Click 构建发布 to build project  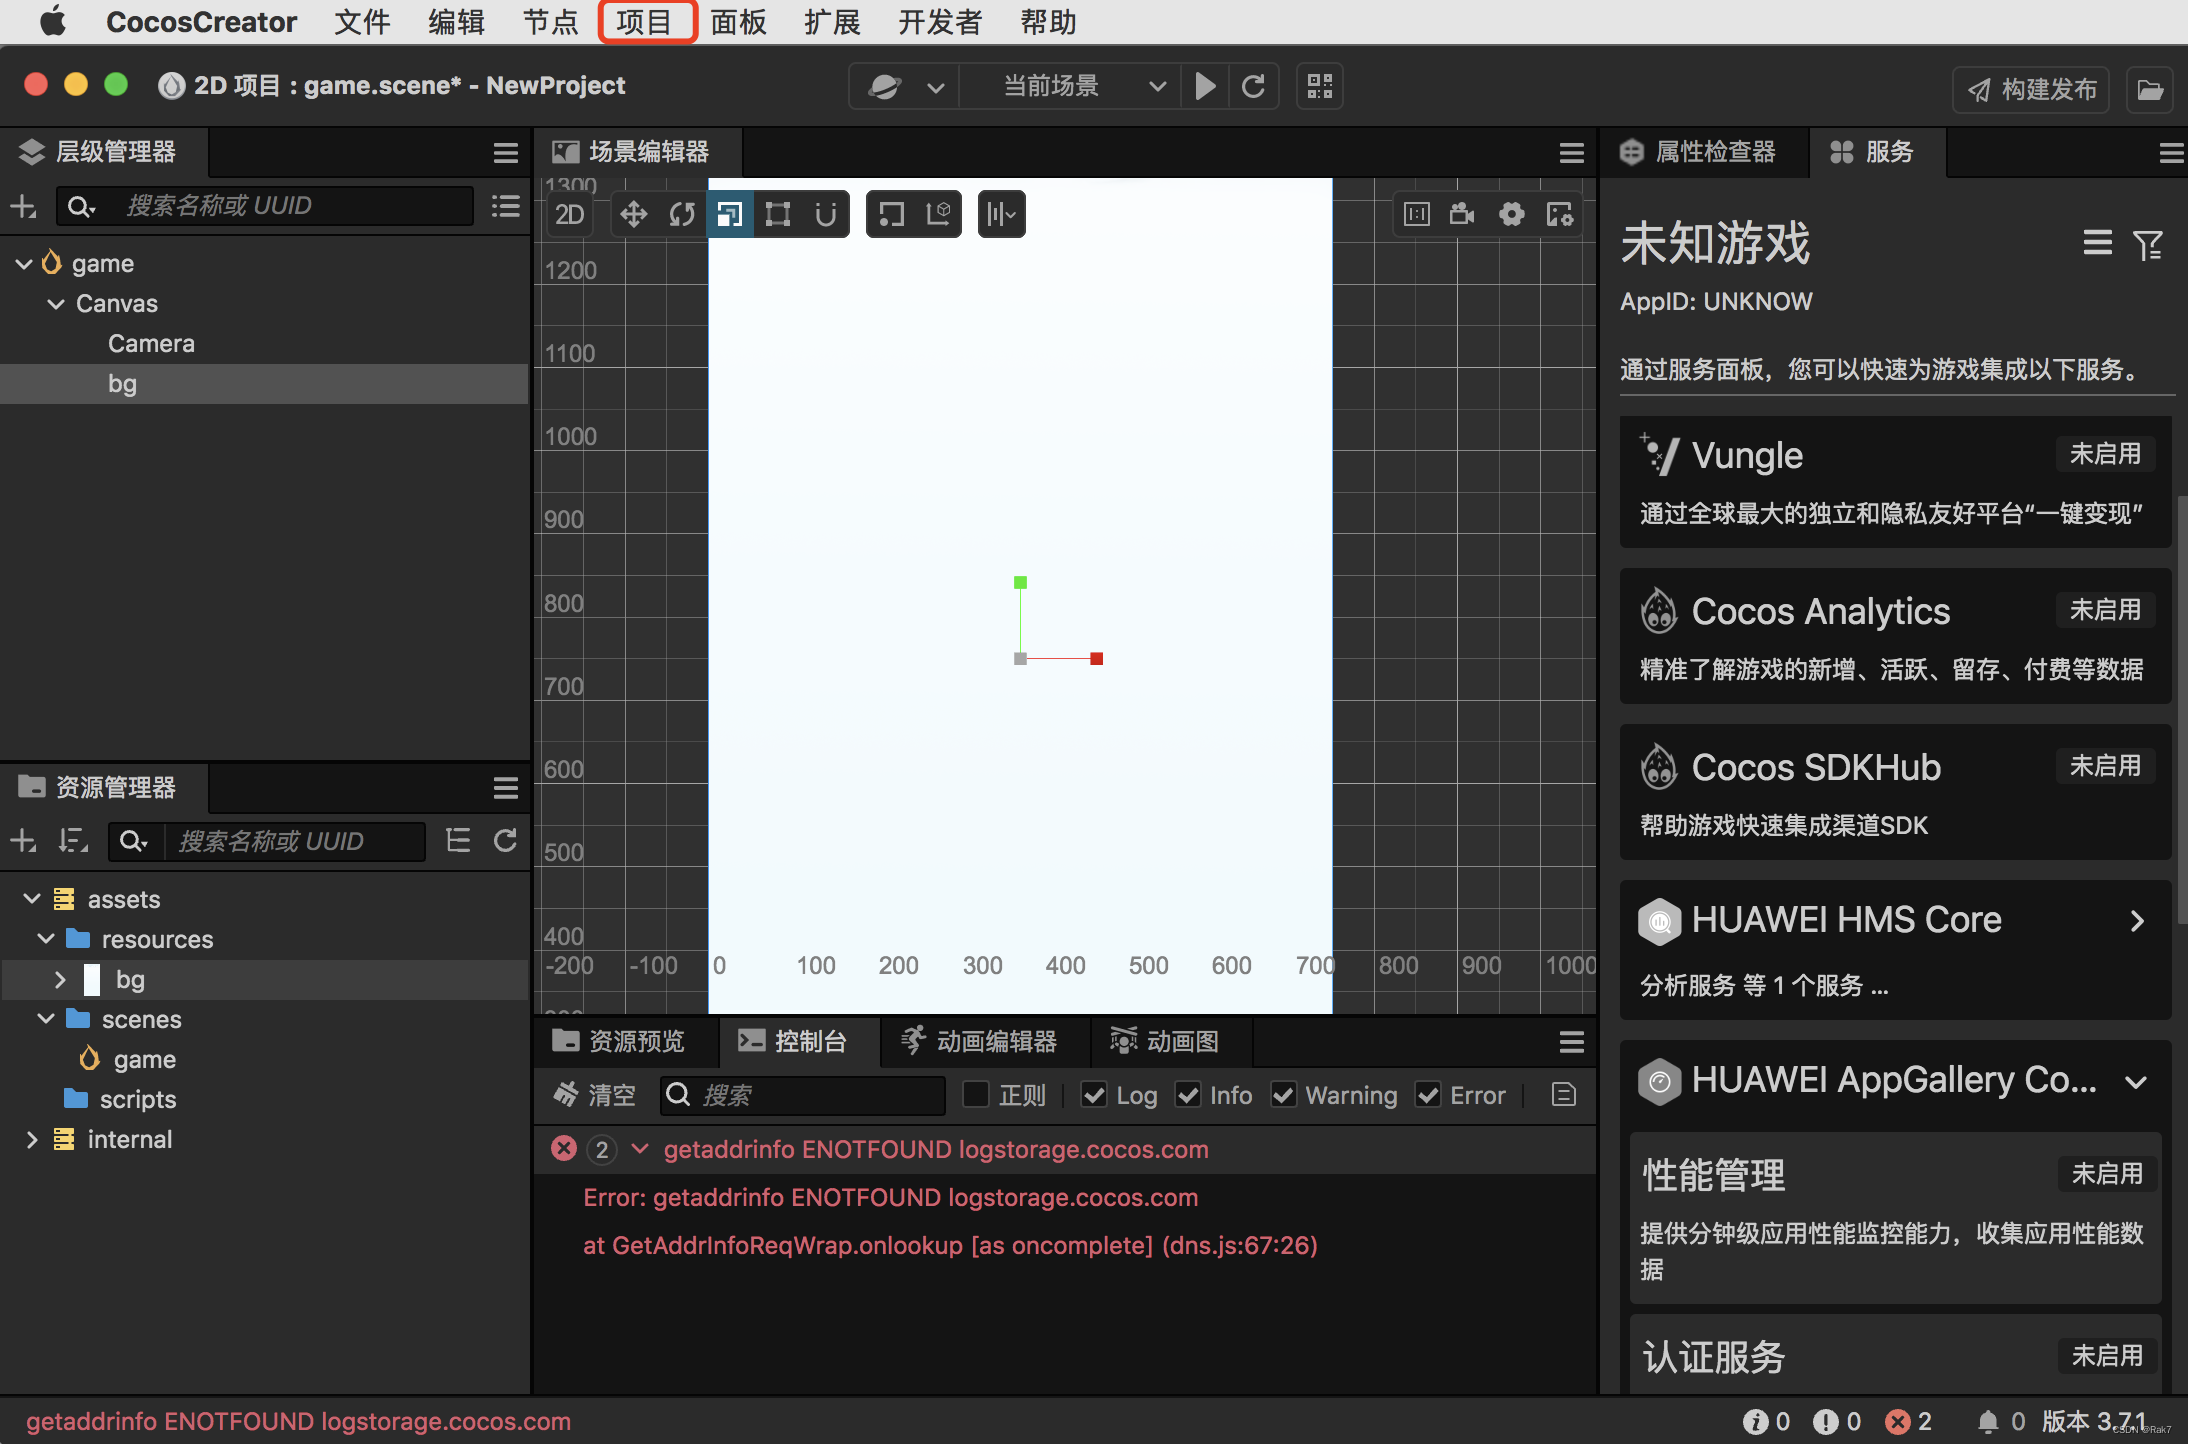(2031, 89)
